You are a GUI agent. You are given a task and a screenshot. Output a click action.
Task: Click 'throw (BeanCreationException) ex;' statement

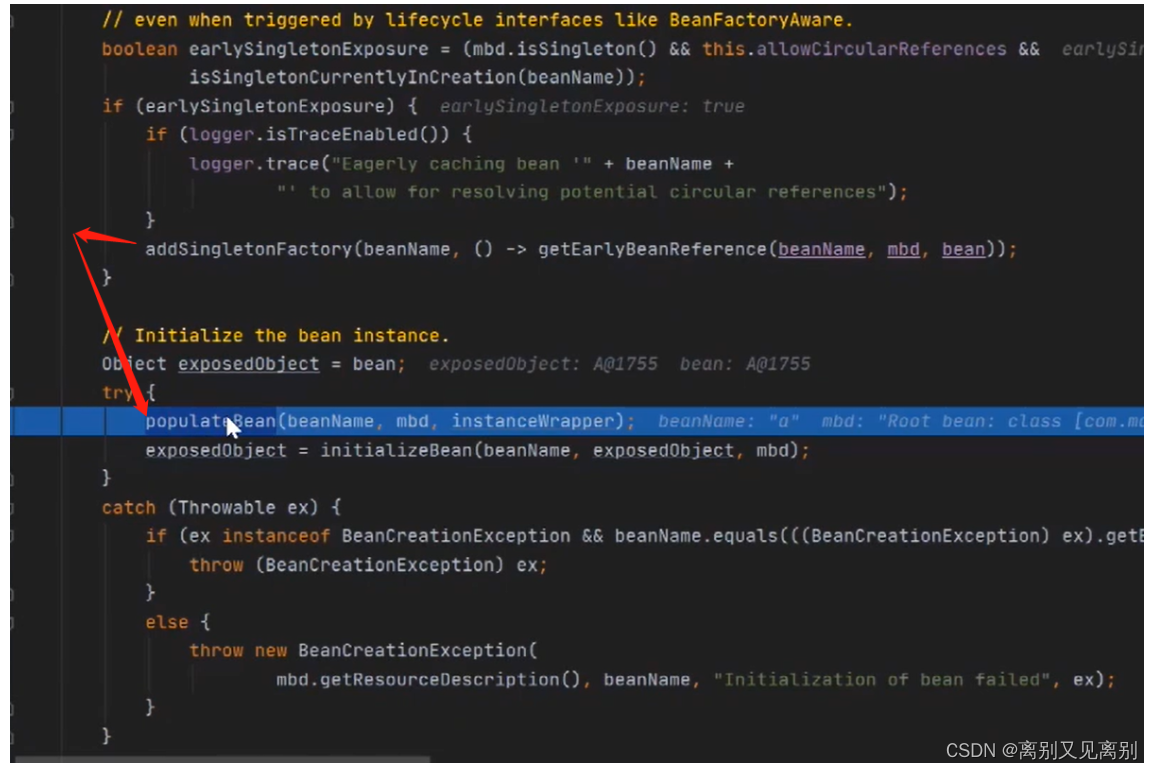(x=368, y=565)
